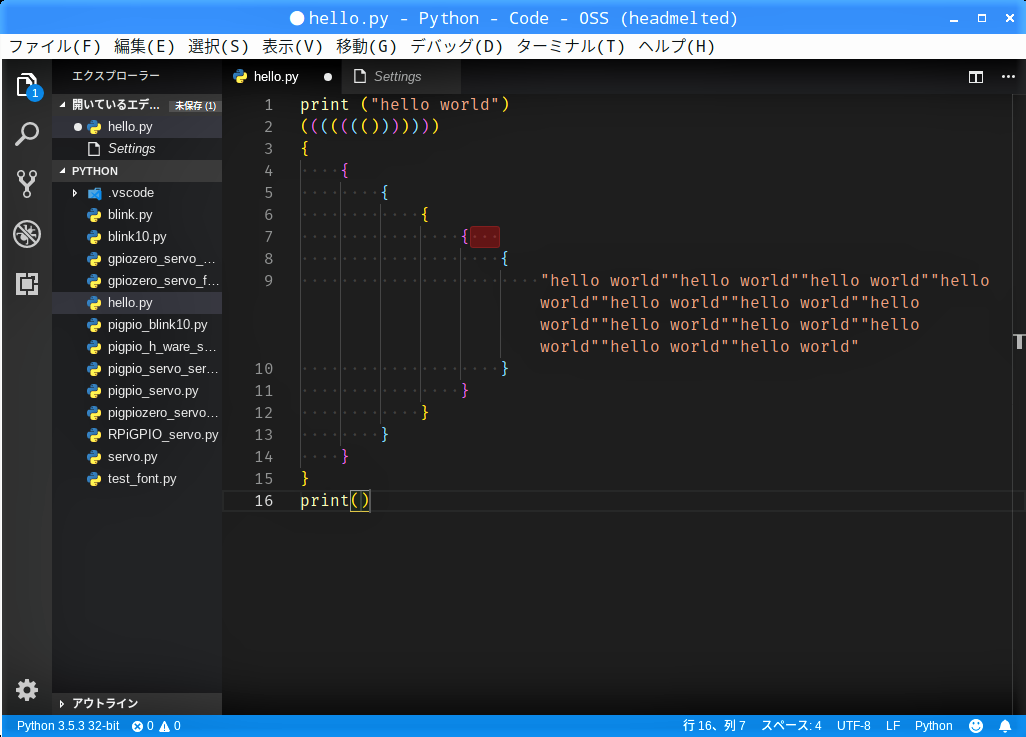Change the UTF-8 encoding setting

[853, 726]
